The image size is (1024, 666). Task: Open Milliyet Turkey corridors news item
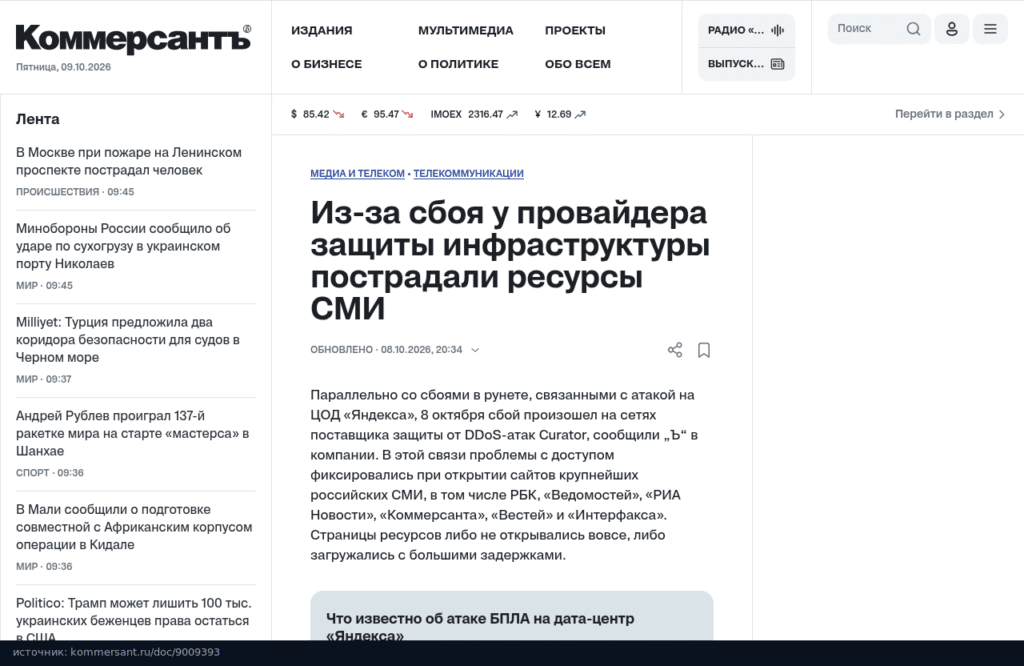128,340
